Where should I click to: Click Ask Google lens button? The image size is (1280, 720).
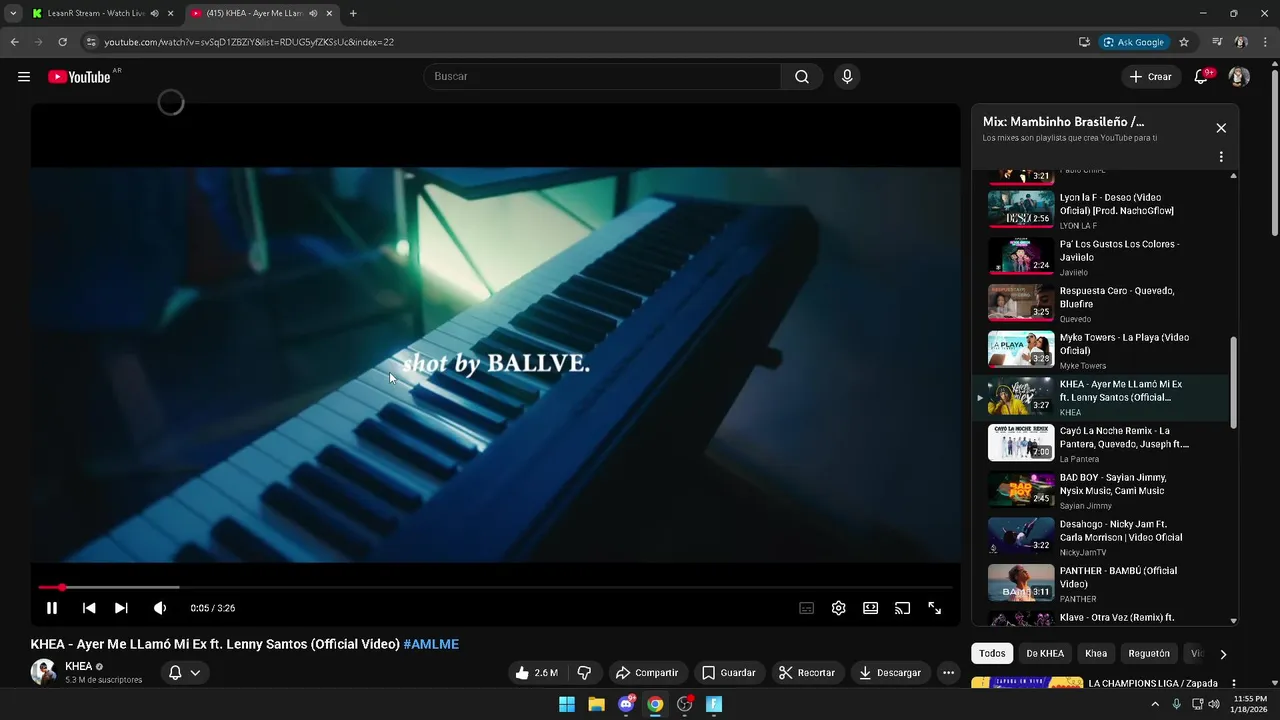(1134, 42)
